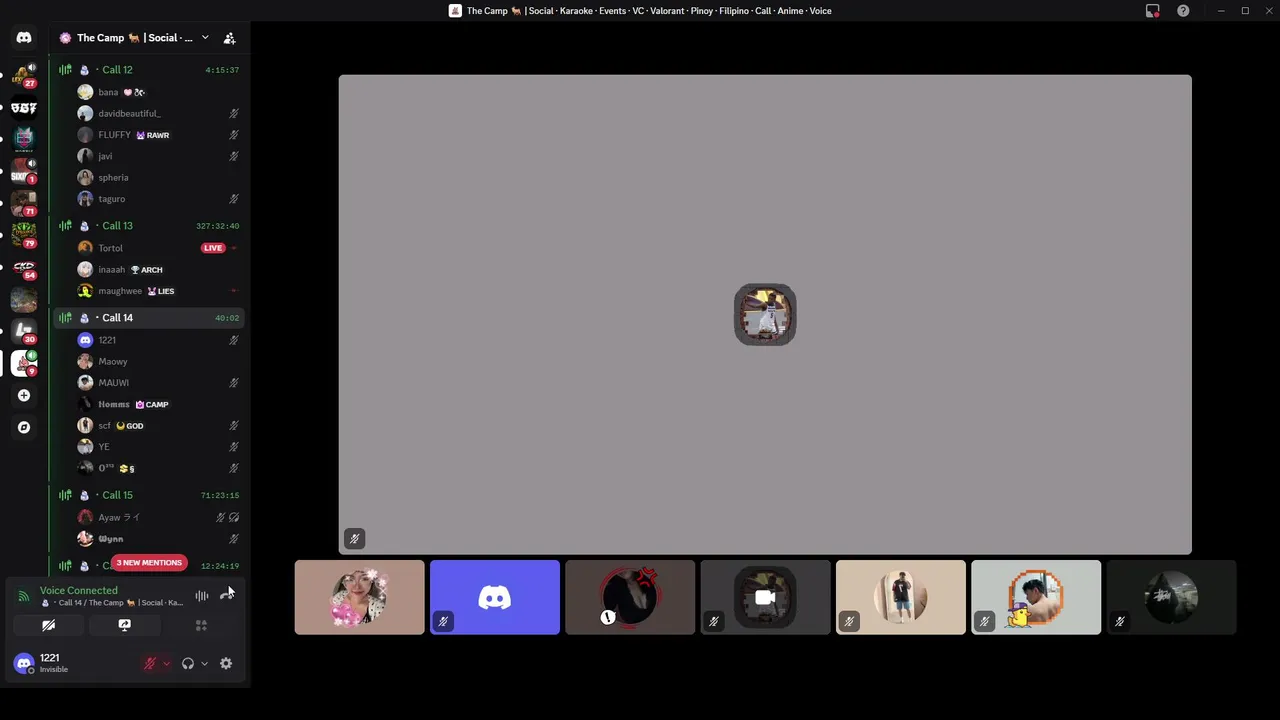Click user davidbeautiful_ in Call 12
Viewport: 1280px width, 720px height.
click(129, 113)
